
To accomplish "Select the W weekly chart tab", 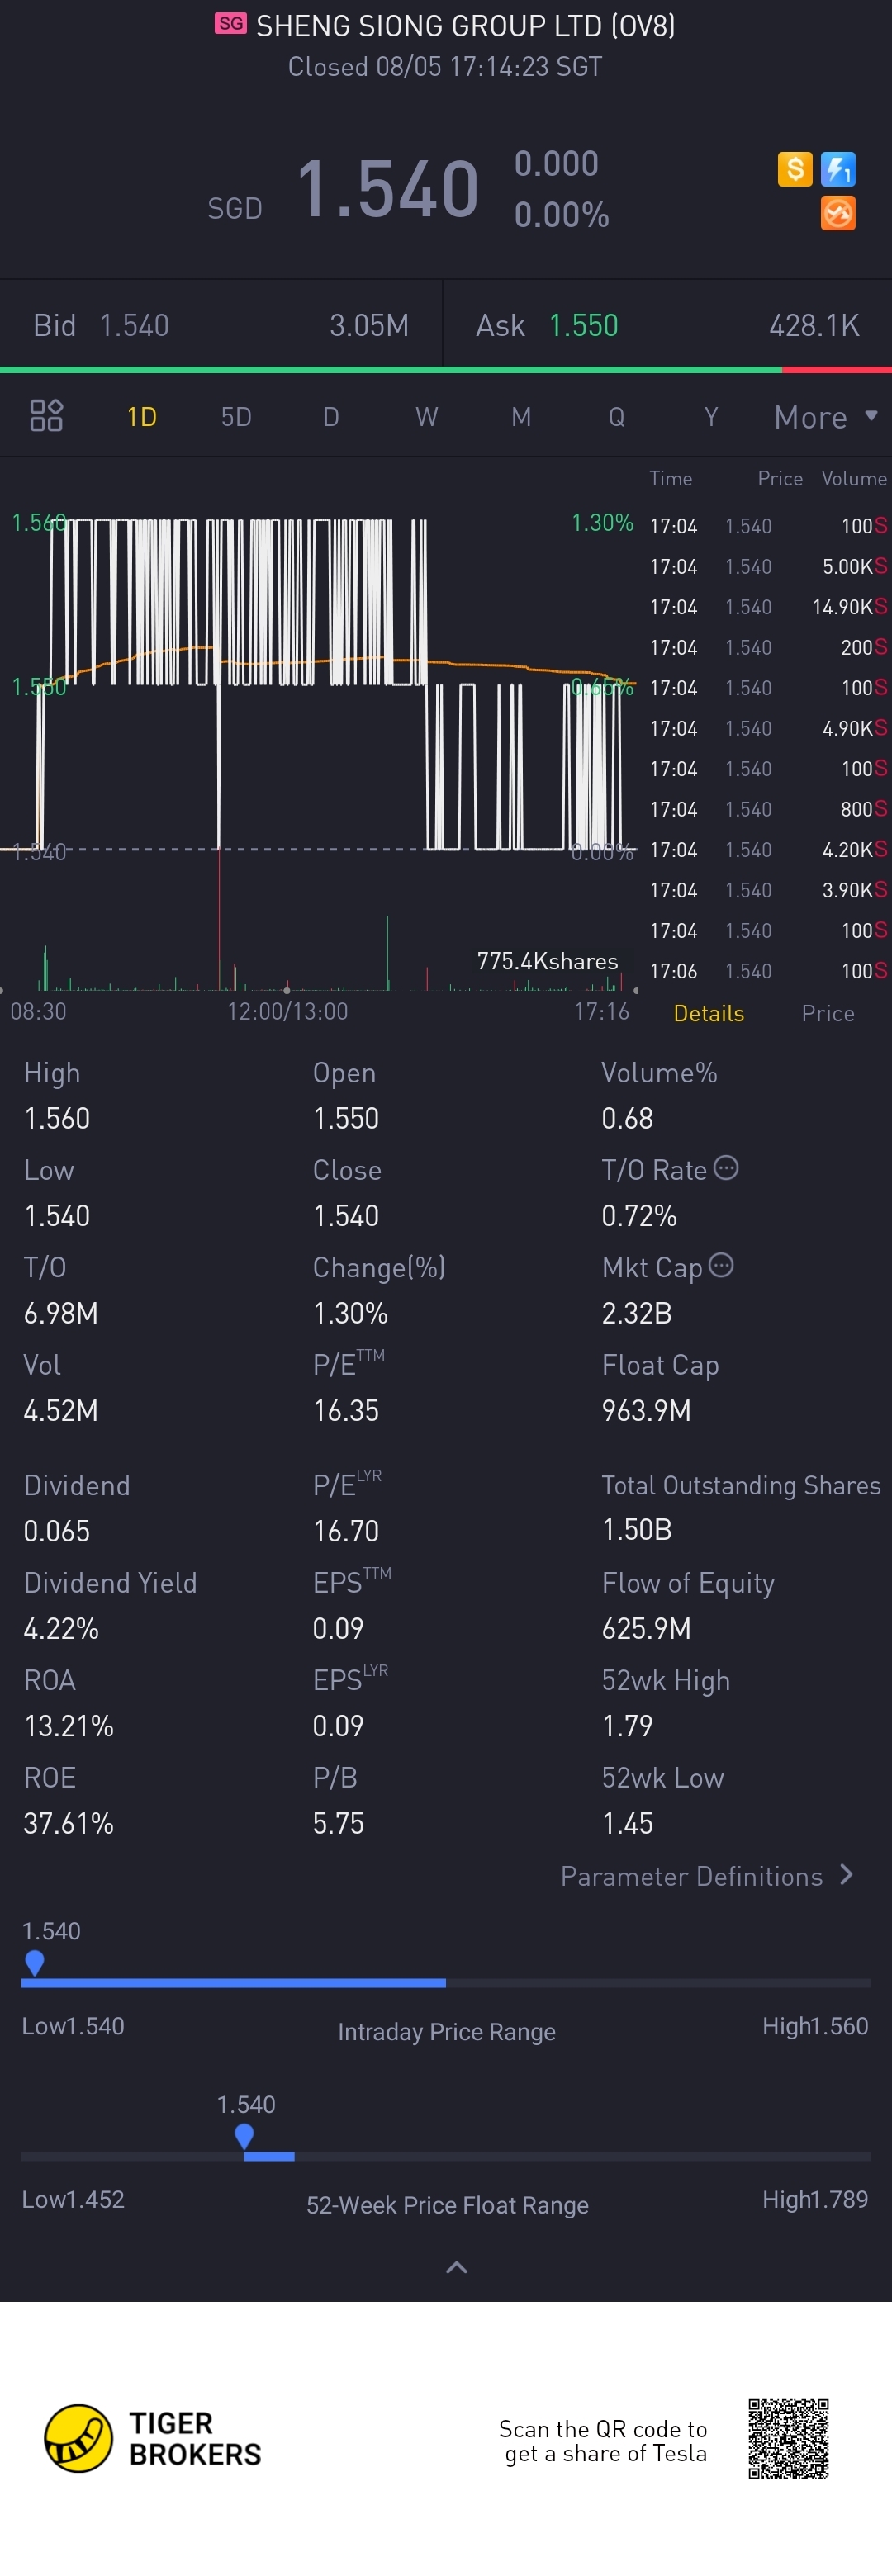I will click(426, 416).
